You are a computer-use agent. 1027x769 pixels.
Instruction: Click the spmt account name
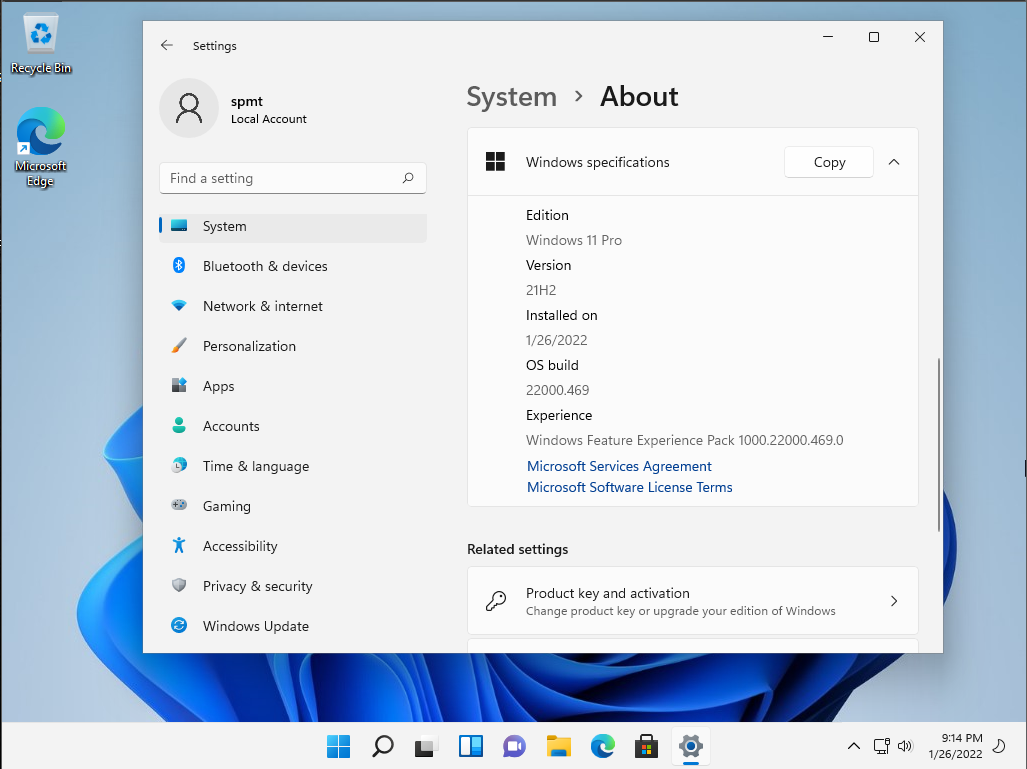(247, 102)
